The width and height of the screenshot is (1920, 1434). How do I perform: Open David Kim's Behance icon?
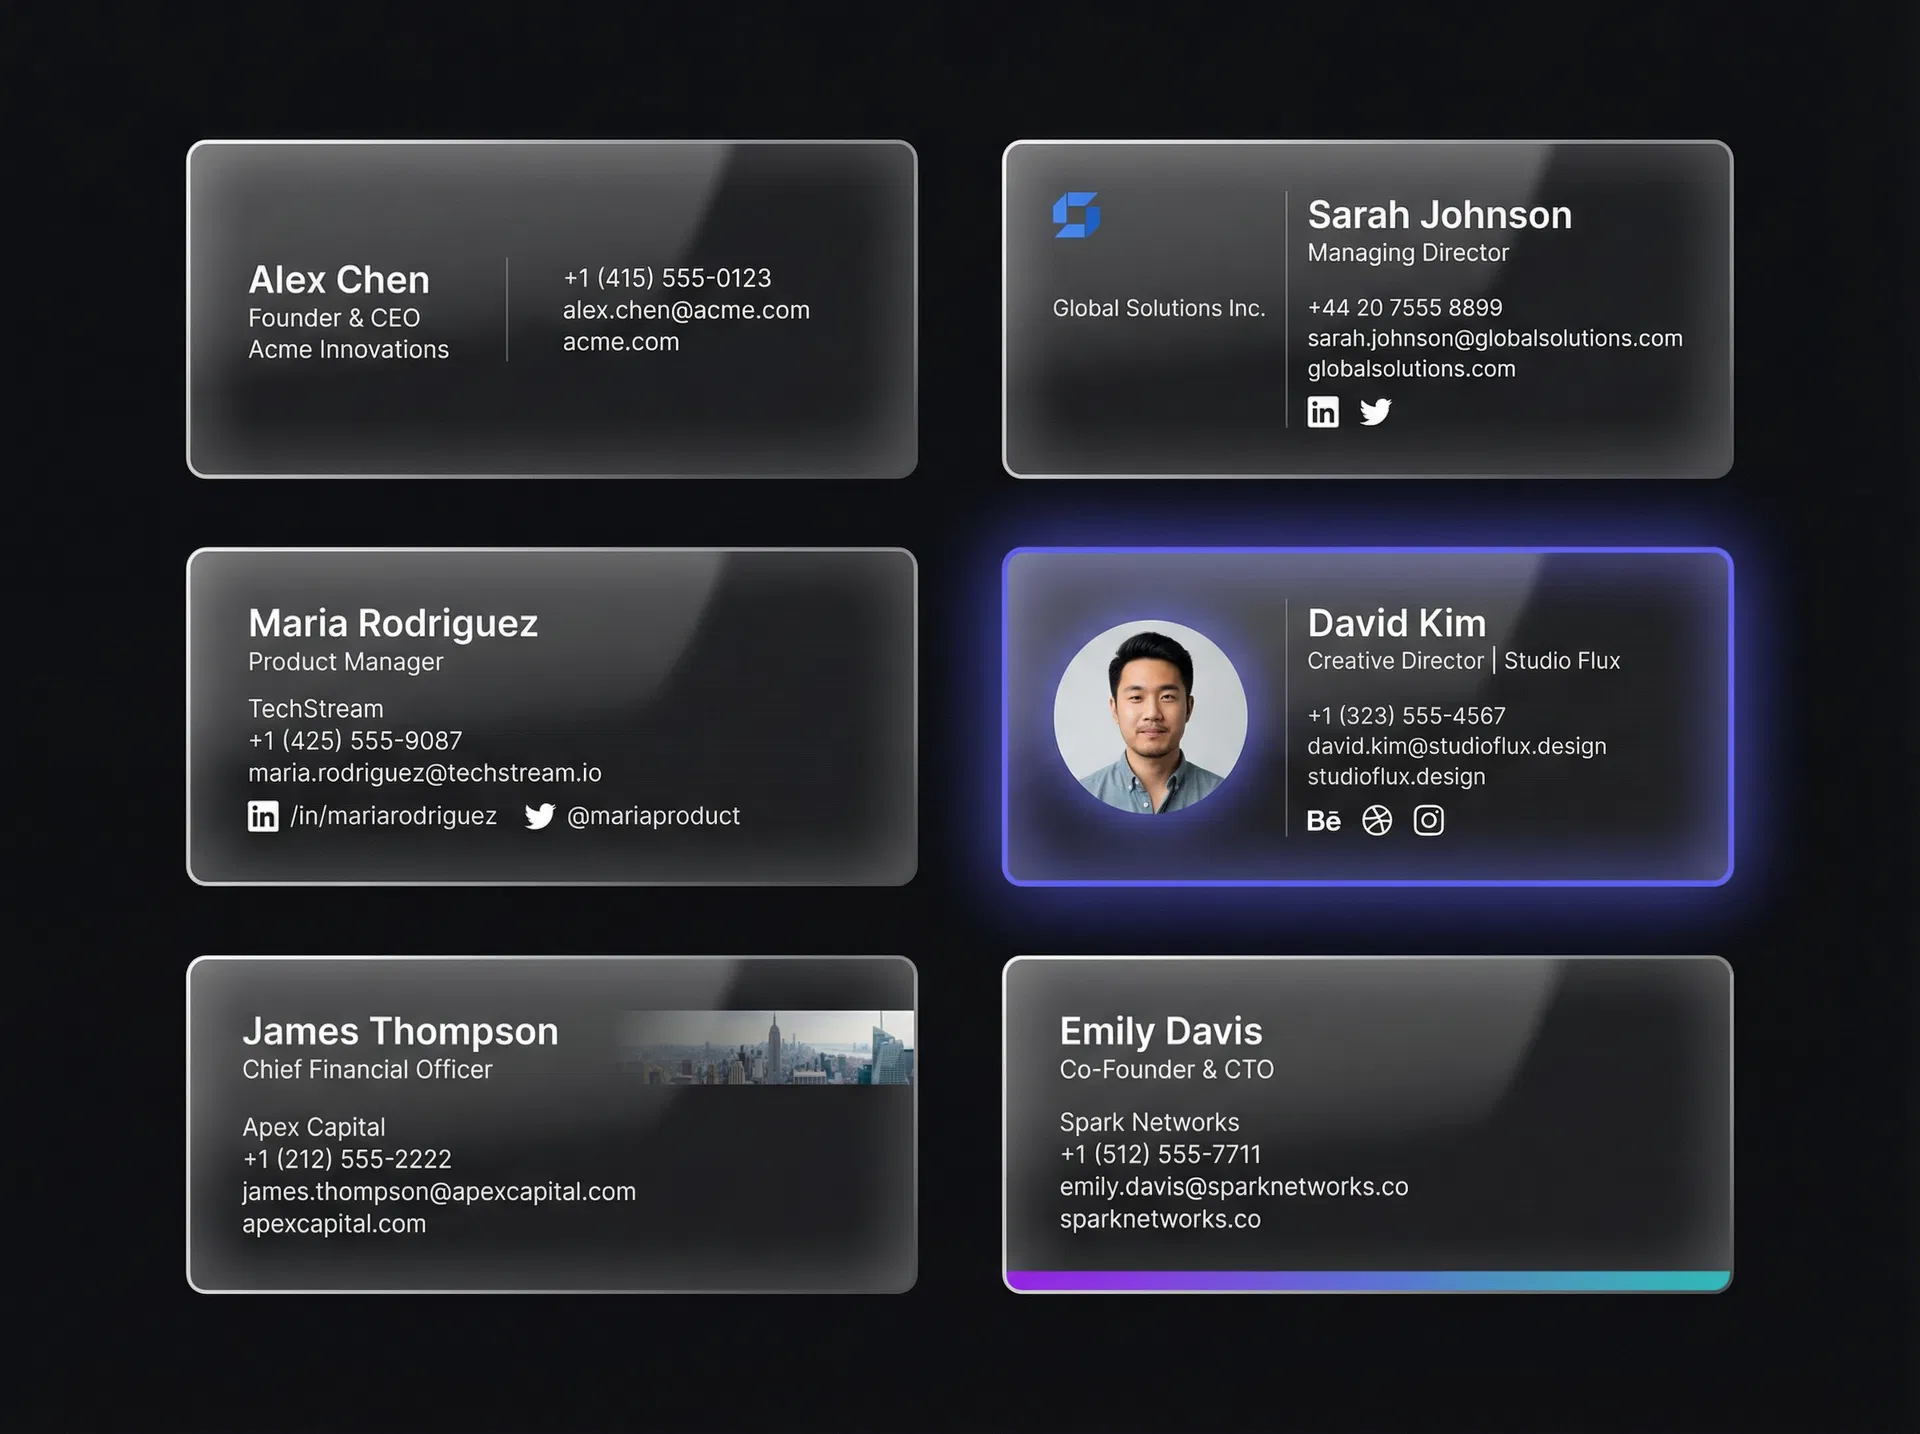[1323, 821]
